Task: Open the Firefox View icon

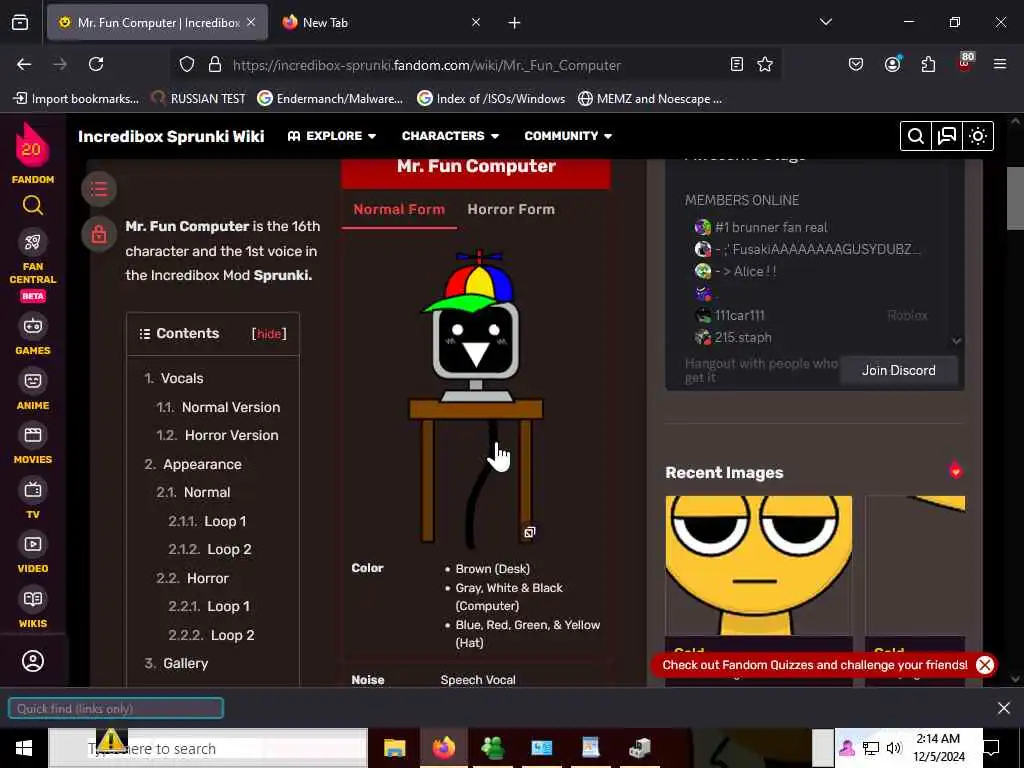Action: (x=20, y=23)
